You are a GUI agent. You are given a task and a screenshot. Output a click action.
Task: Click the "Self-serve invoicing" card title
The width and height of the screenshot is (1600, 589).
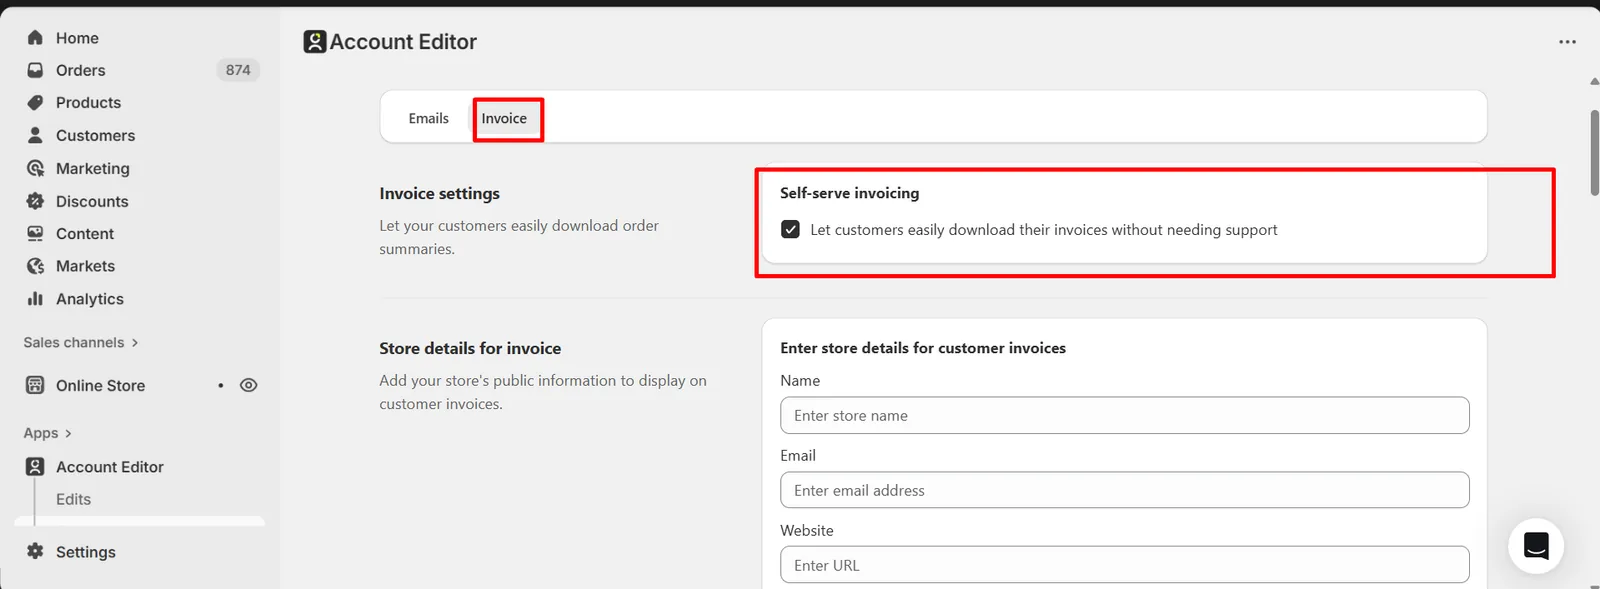pos(850,193)
